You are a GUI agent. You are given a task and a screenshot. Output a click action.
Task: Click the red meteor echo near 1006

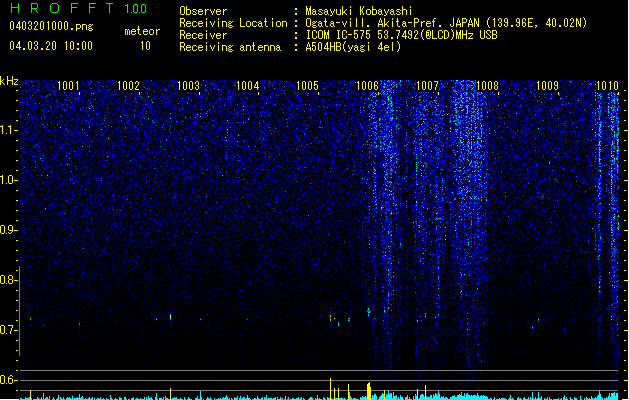tap(369, 311)
